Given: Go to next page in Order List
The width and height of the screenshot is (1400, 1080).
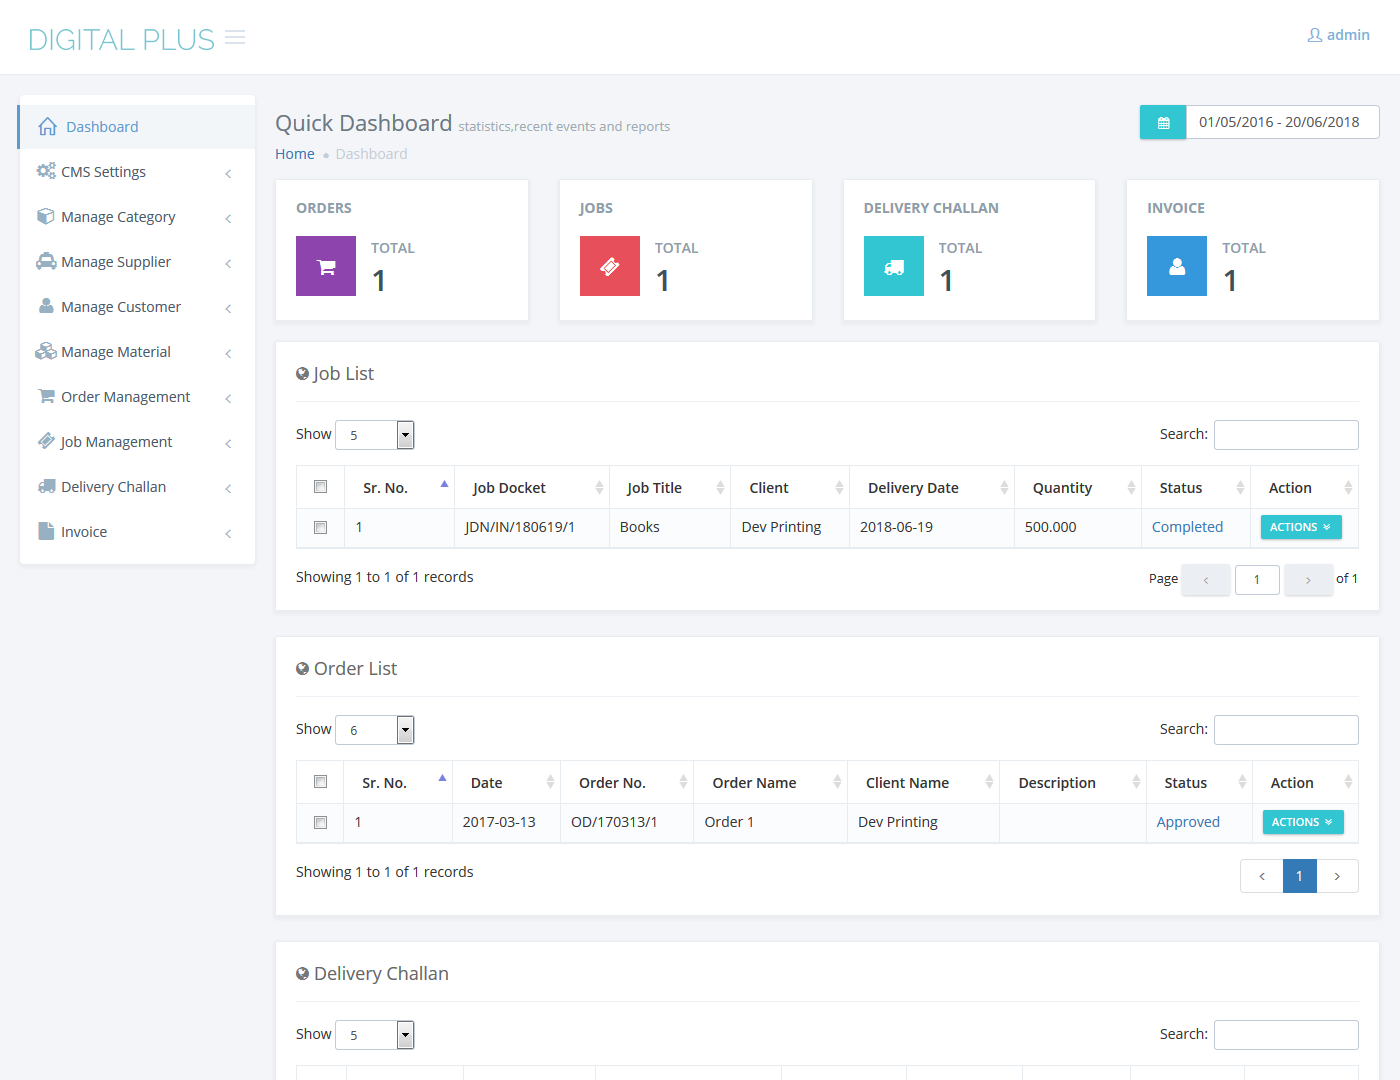Looking at the screenshot, I should click(x=1337, y=876).
